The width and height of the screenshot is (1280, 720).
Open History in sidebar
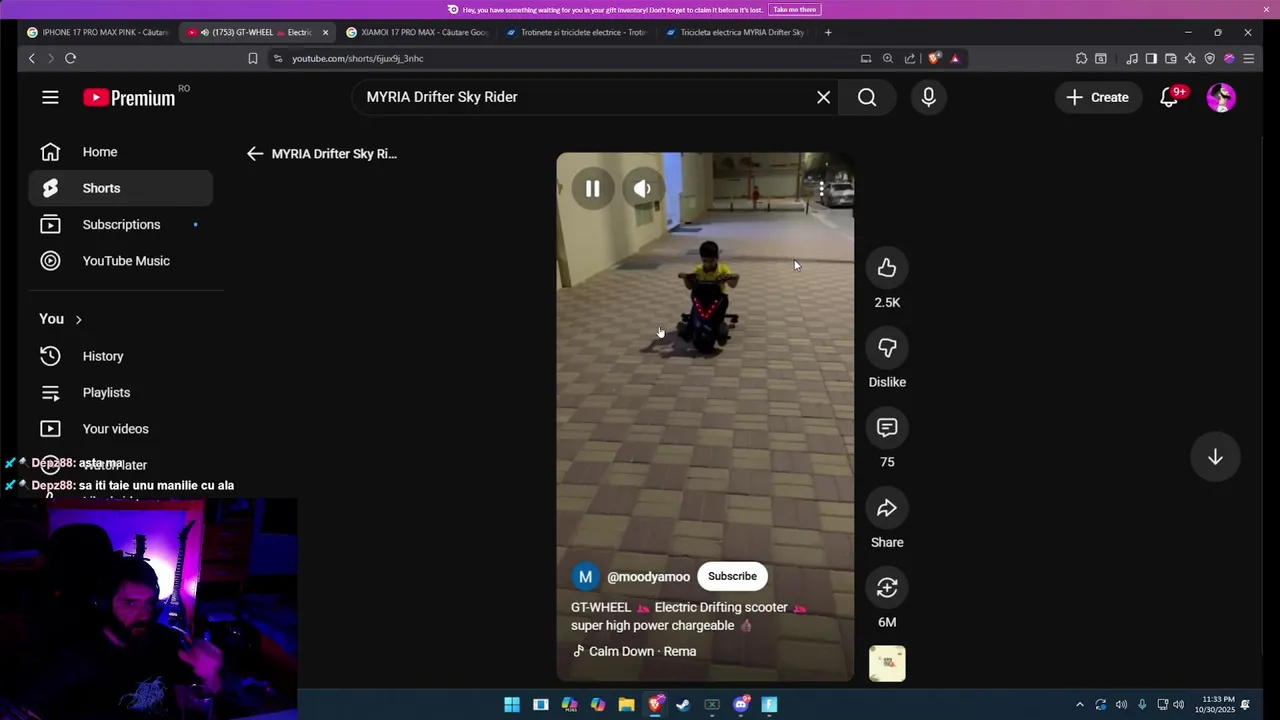(x=120, y=356)
